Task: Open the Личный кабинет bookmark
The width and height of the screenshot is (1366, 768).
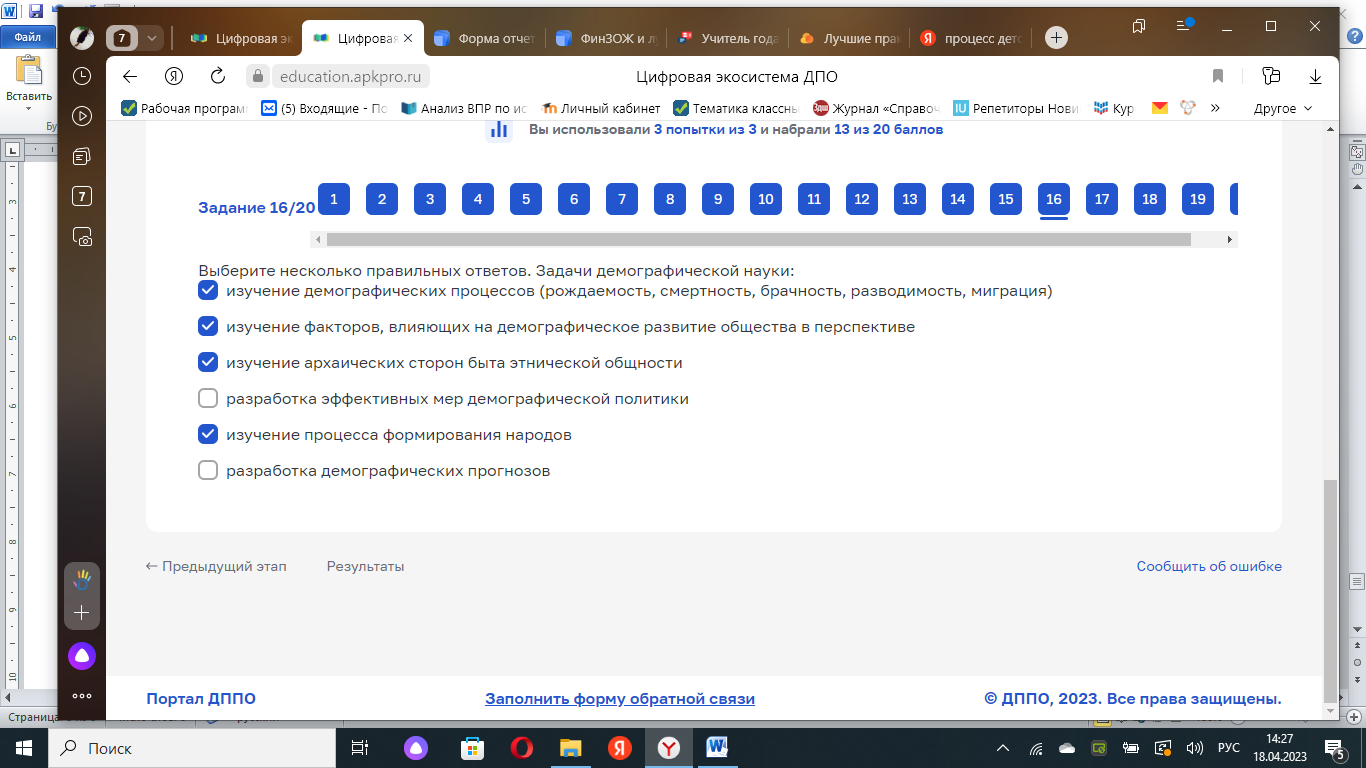Action: [601, 108]
